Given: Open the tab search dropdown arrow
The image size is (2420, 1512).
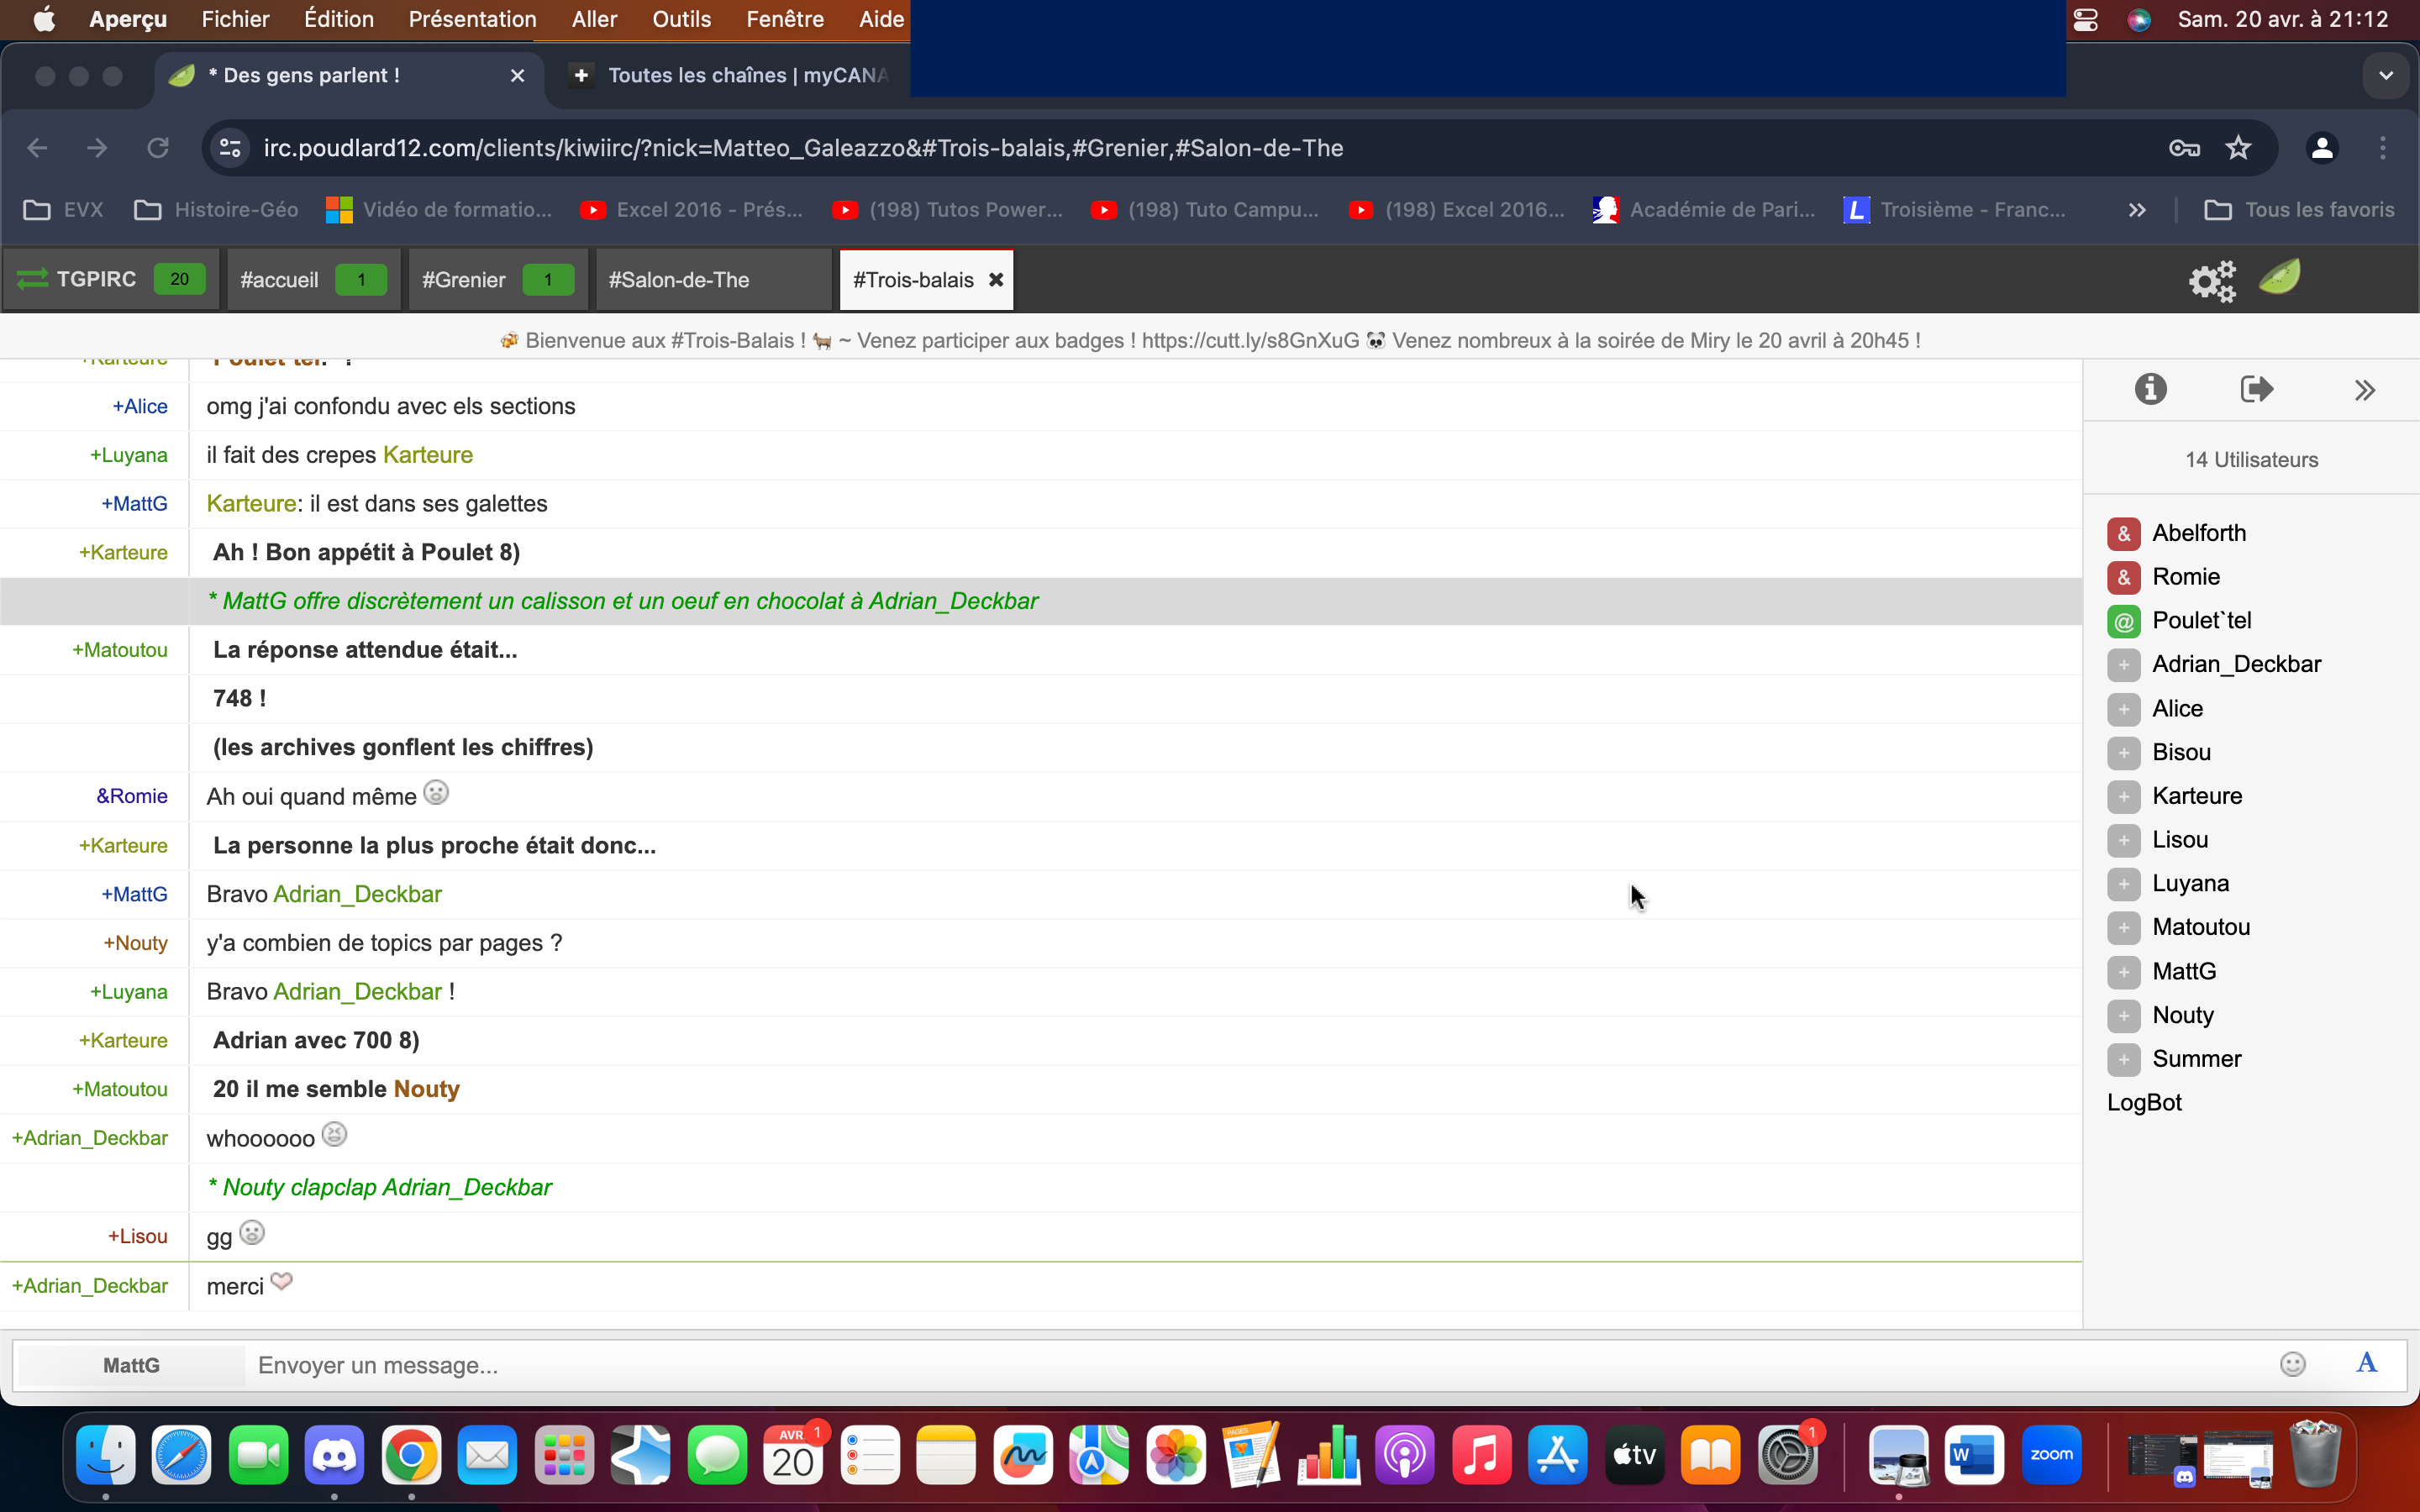Looking at the screenshot, I should (x=2386, y=76).
